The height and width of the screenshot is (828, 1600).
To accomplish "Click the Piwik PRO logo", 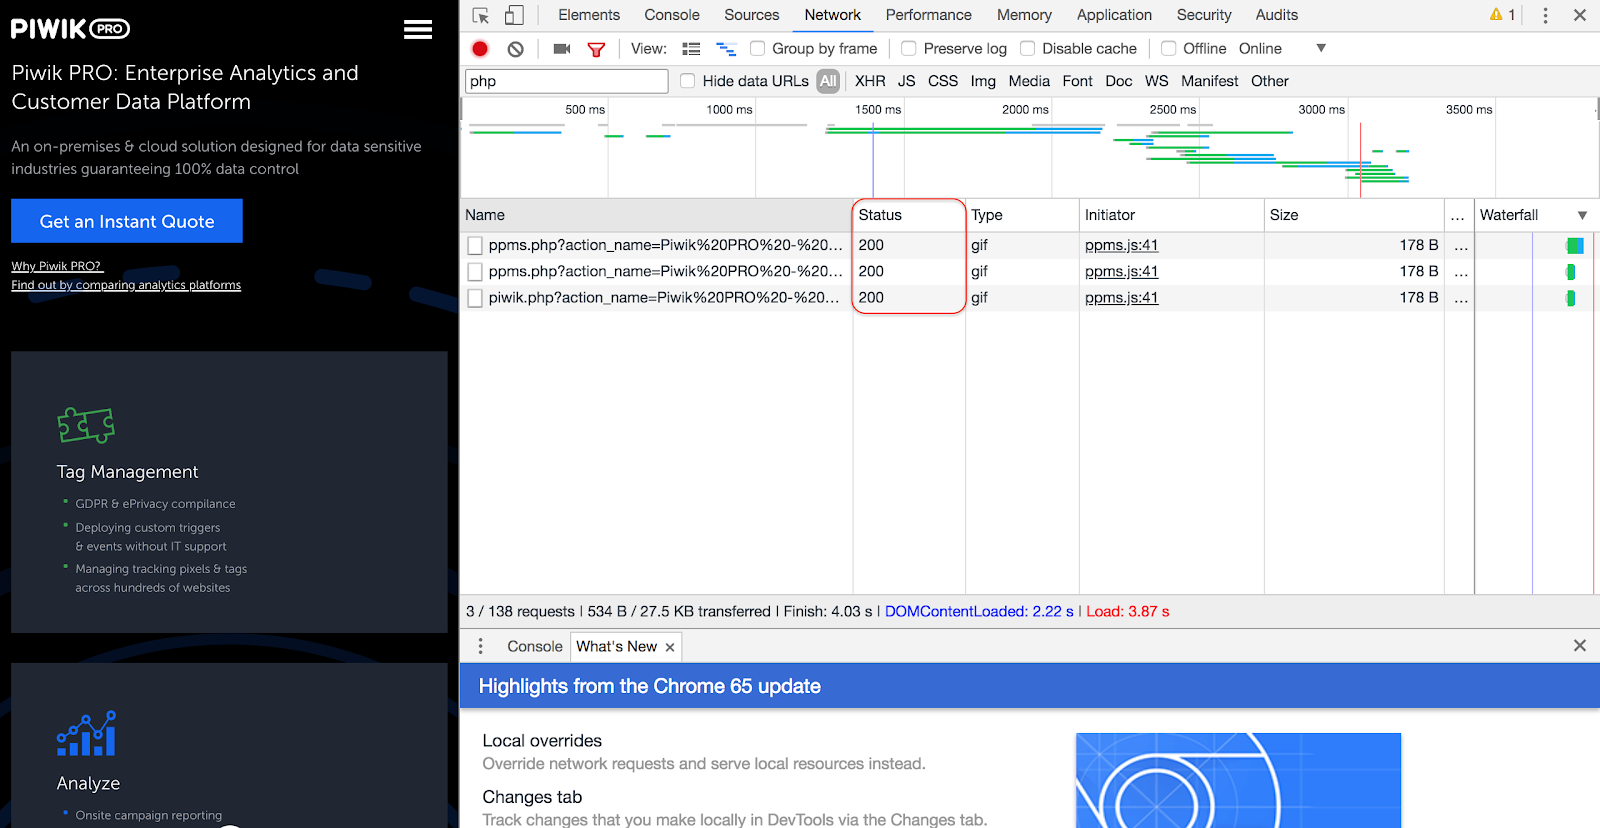I will [x=71, y=29].
